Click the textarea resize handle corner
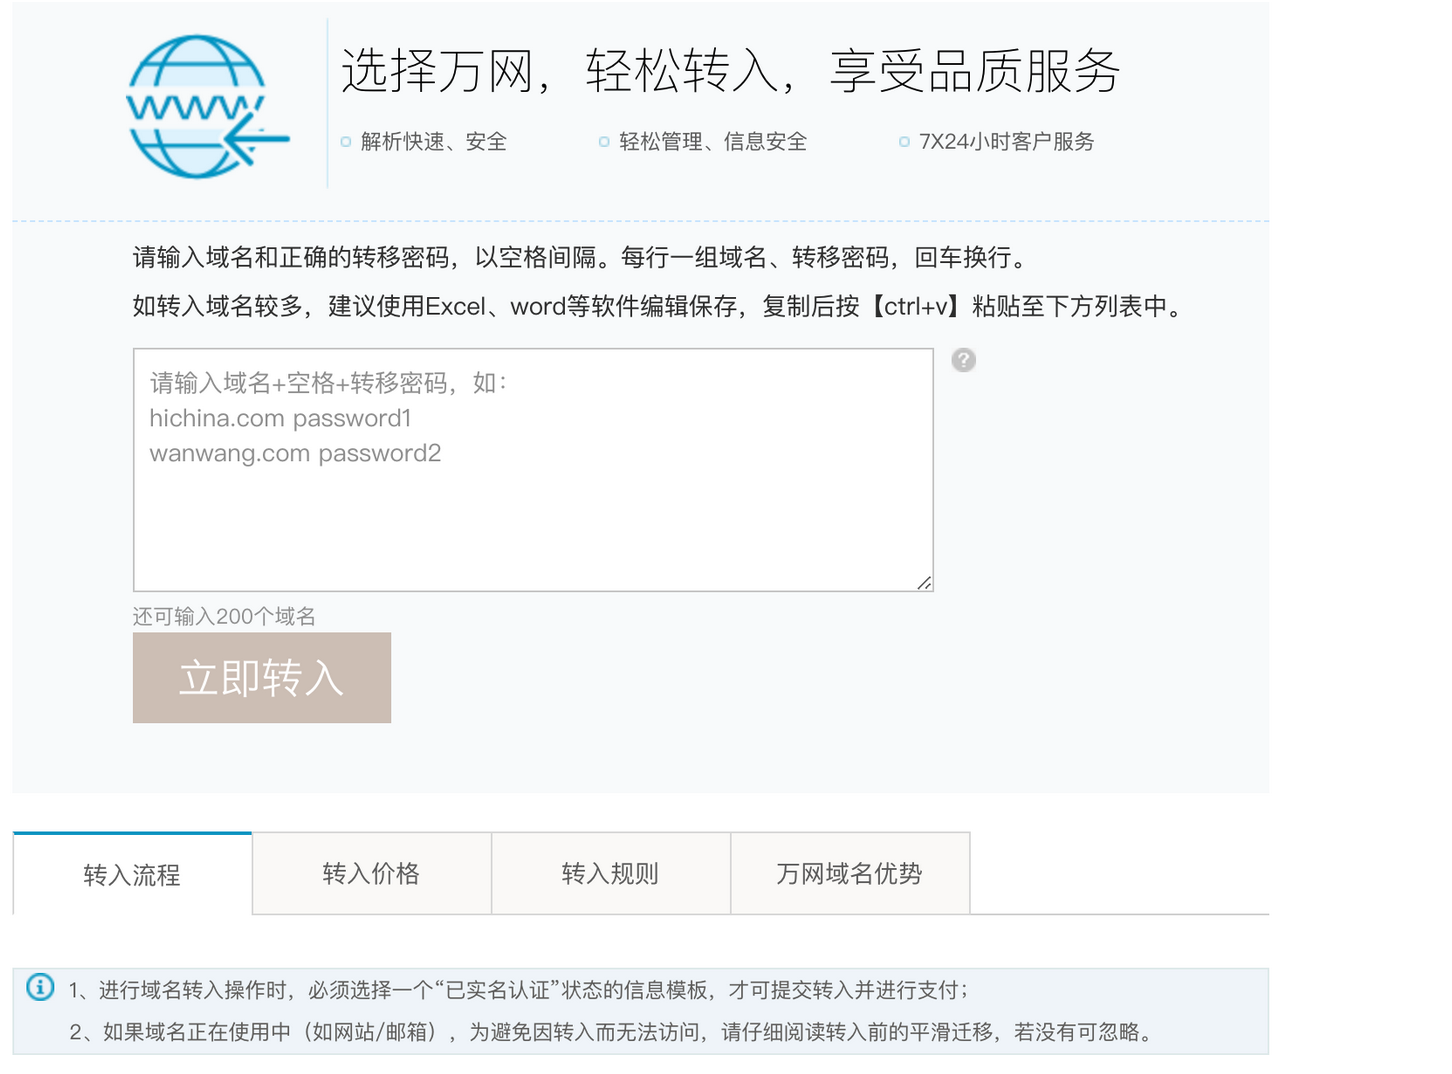 click(924, 582)
